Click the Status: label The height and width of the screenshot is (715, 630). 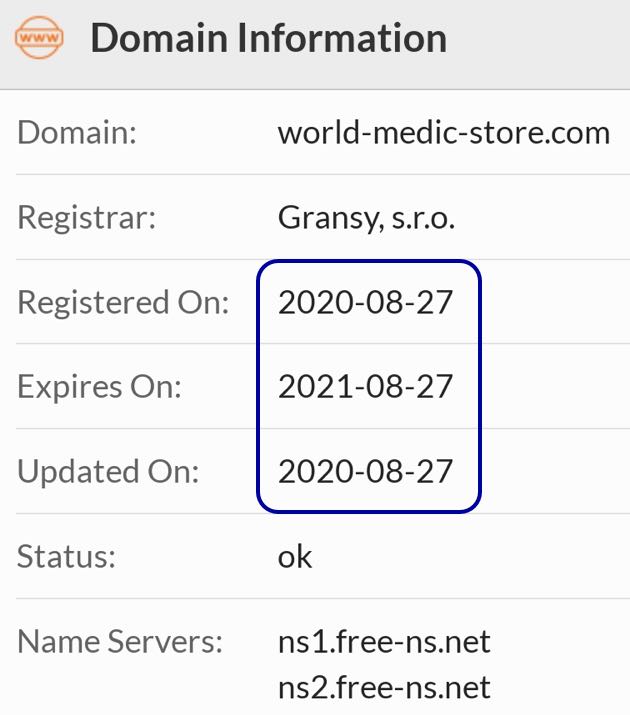67,557
